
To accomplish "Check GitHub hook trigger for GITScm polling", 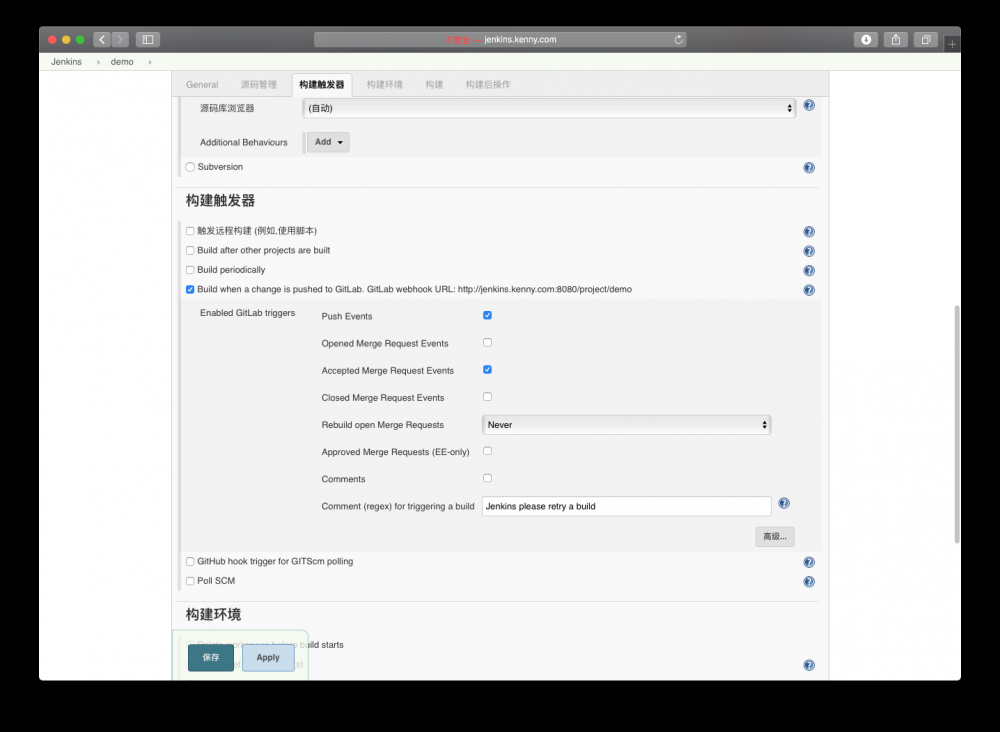I will point(190,562).
